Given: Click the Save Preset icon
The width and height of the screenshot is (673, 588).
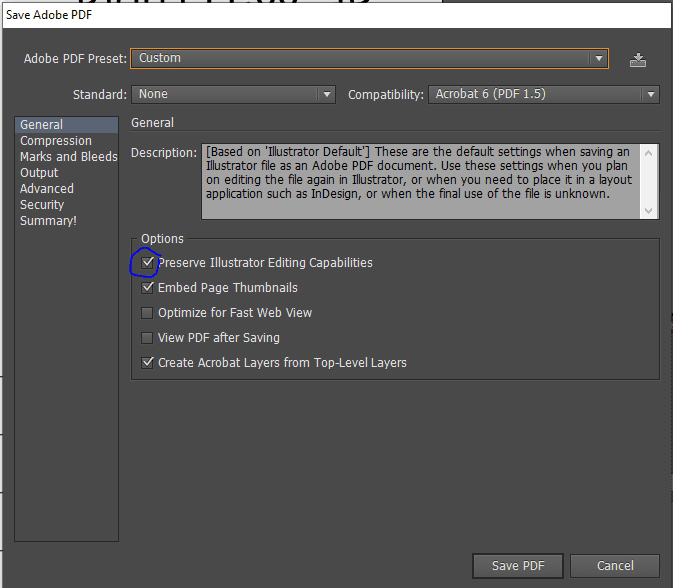Looking at the screenshot, I should tap(637, 60).
